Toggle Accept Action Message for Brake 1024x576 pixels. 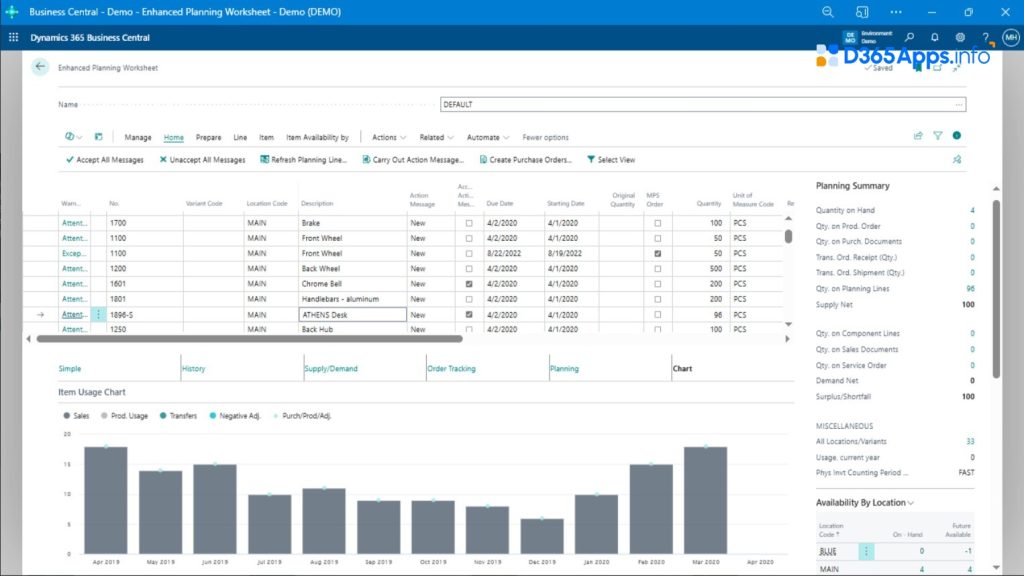click(469, 223)
